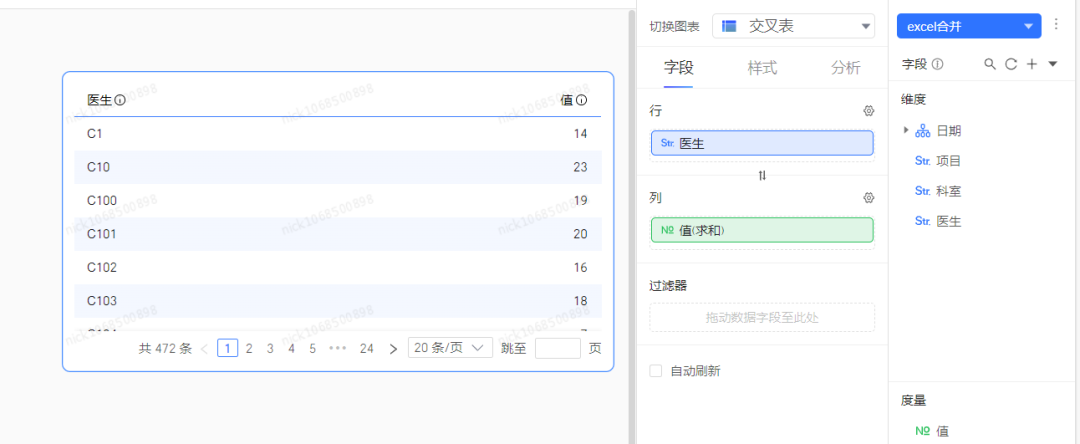
Task: Click the value 16 cell
Action: [580, 267]
